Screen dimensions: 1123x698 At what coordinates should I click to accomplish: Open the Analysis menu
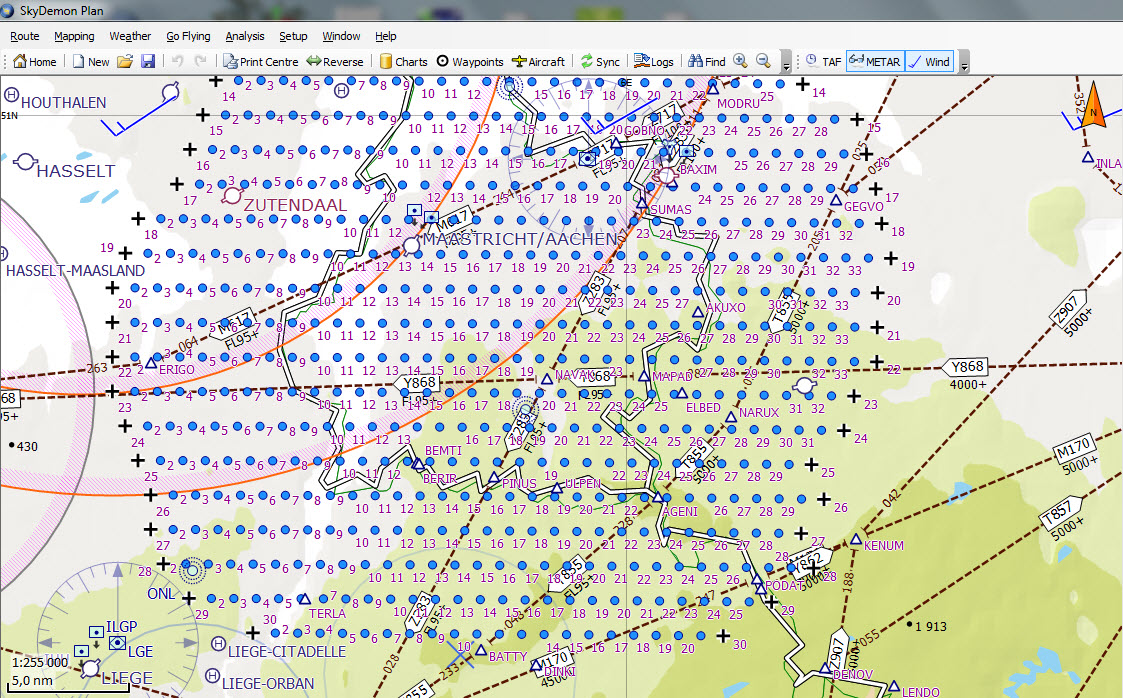pyautogui.click(x=245, y=36)
